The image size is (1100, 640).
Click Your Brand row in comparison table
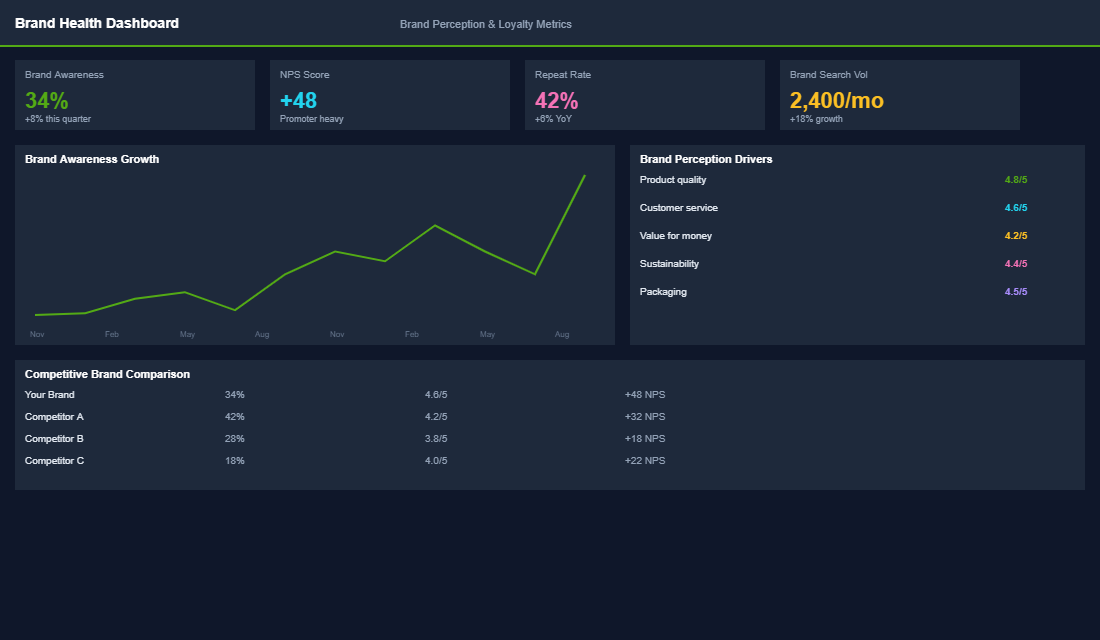(49, 394)
